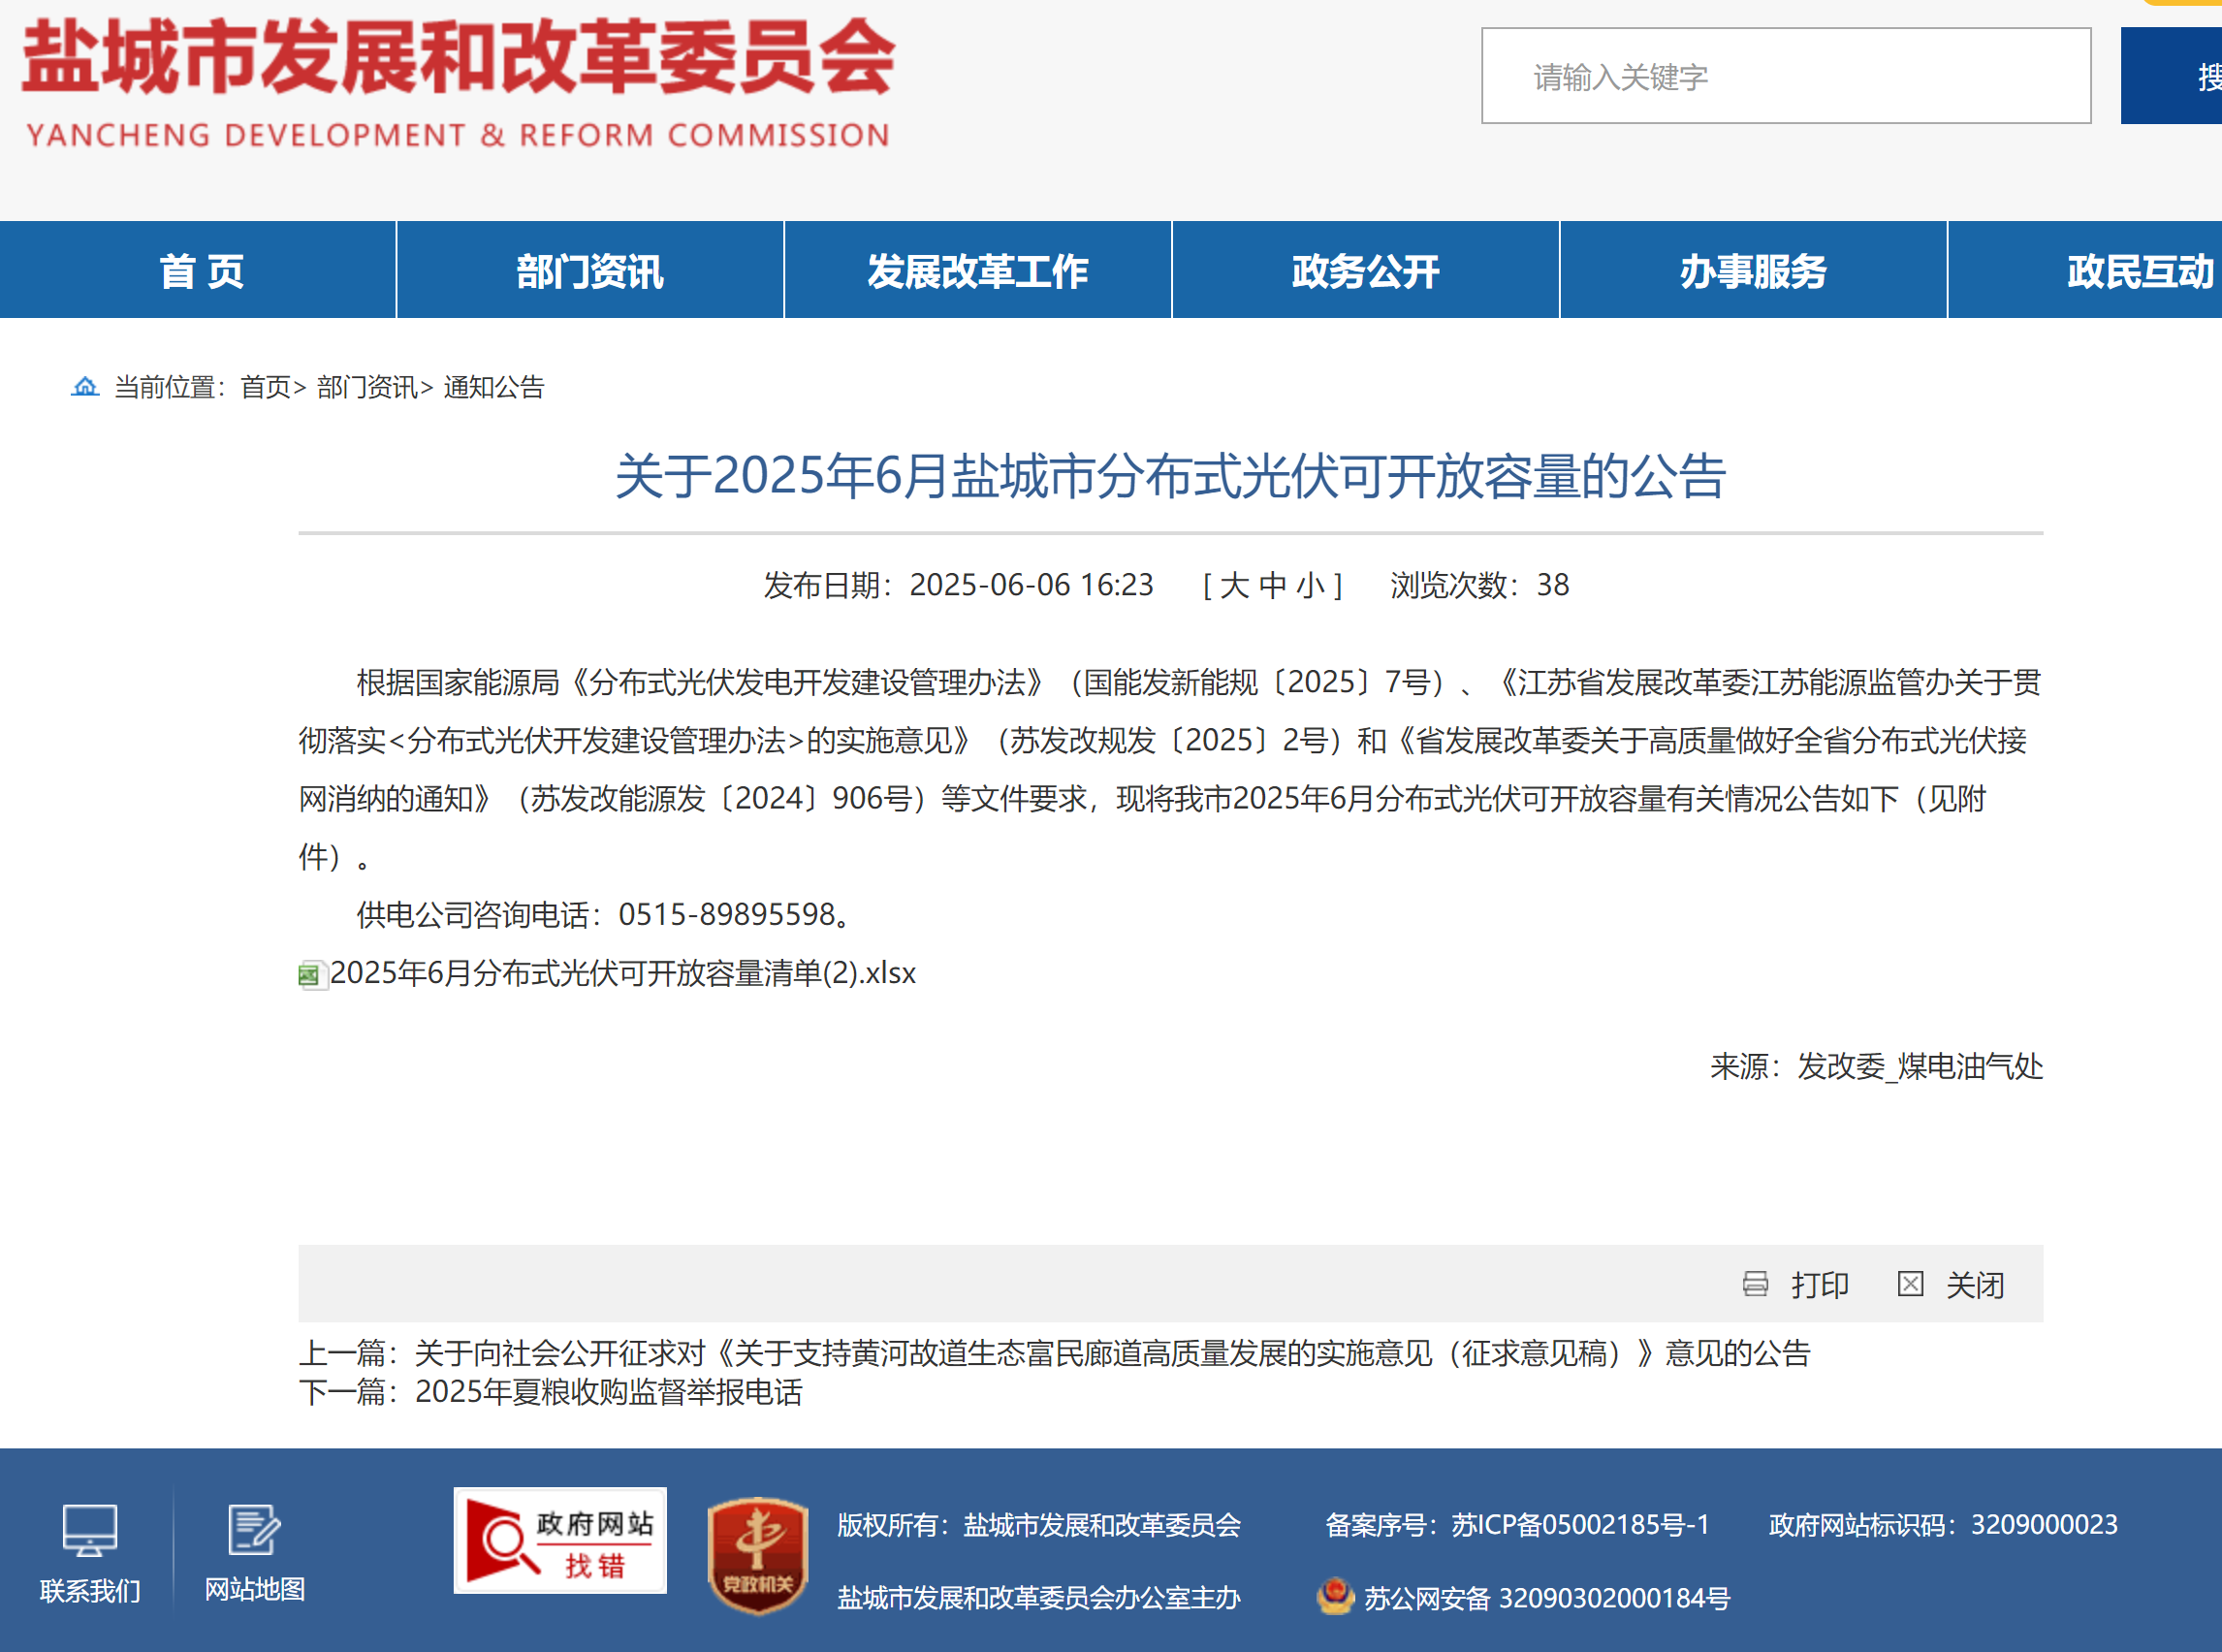Click the printer icon next to 打印

tap(1755, 1284)
